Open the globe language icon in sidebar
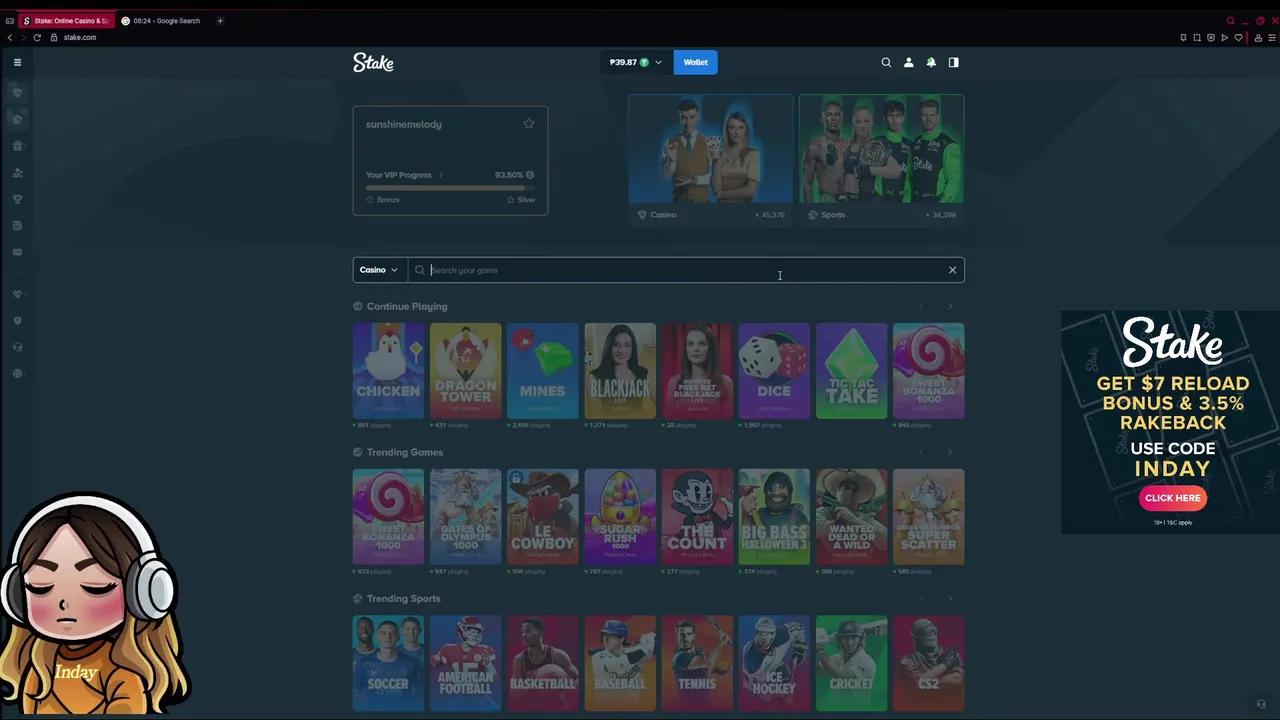Viewport: 1280px width, 720px height. click(x=17, y=374)
